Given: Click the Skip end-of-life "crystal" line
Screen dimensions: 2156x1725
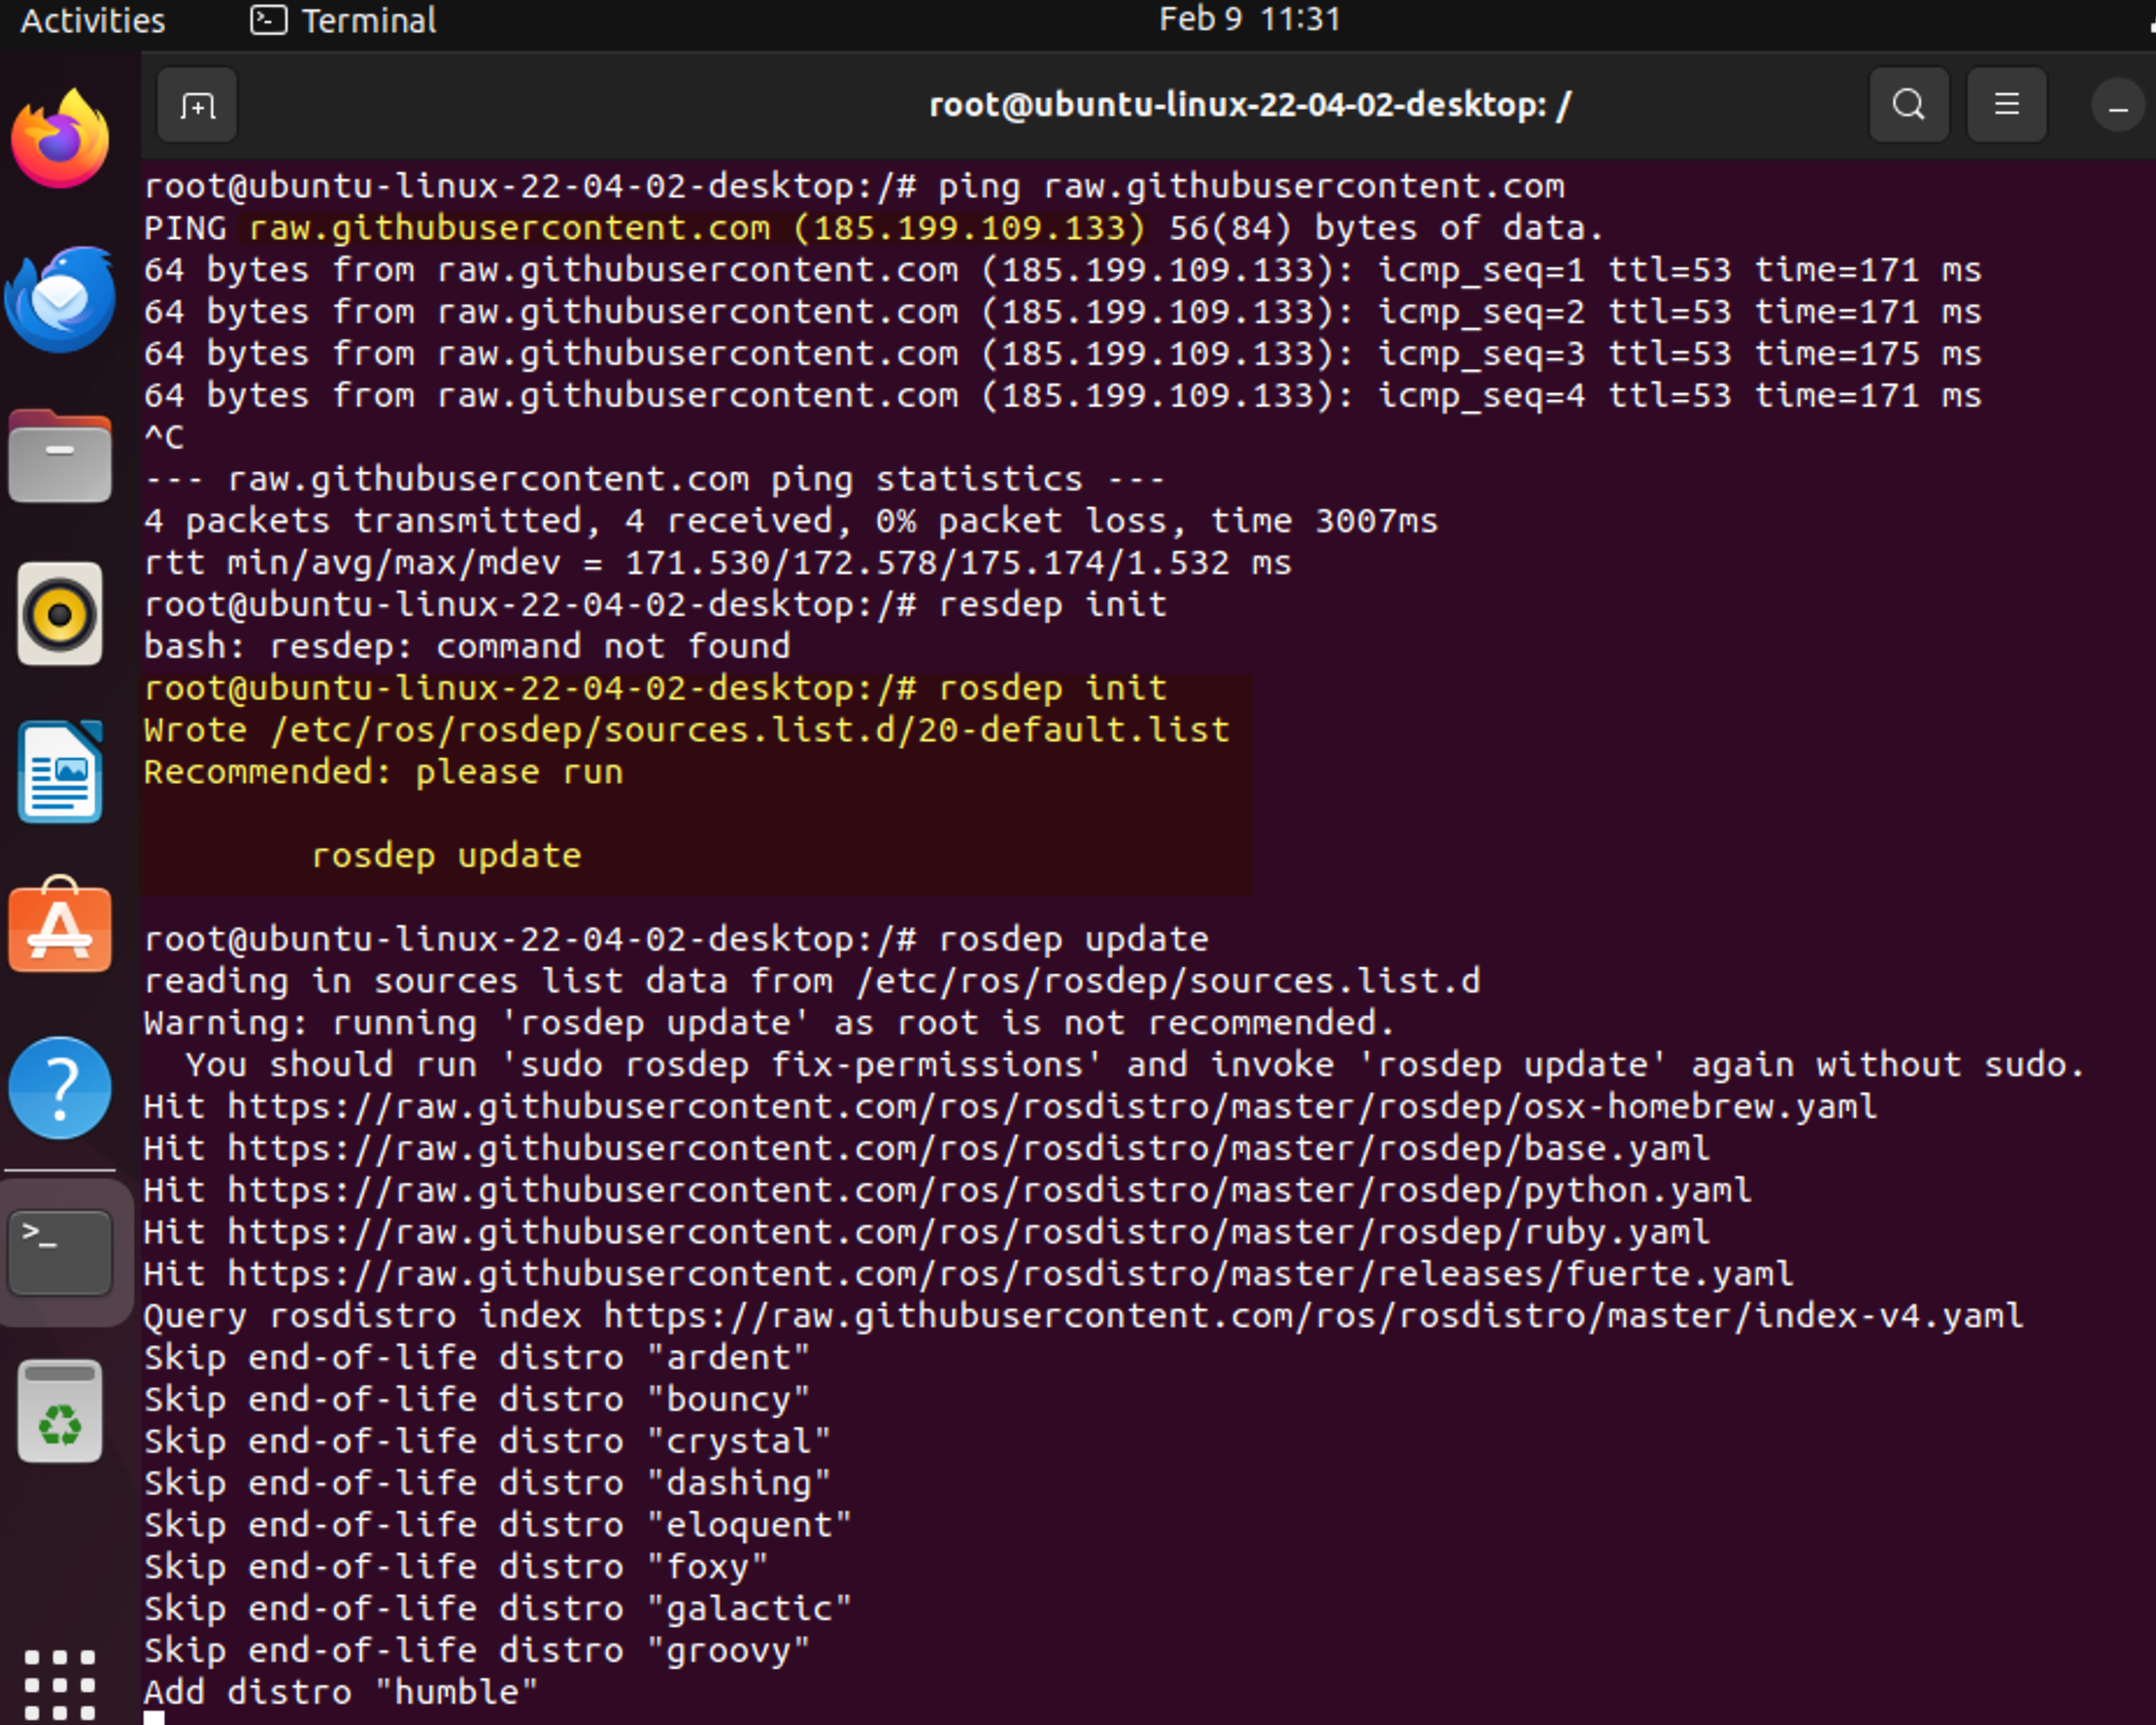Looking at the screenshot, I should click(487, 1441).
